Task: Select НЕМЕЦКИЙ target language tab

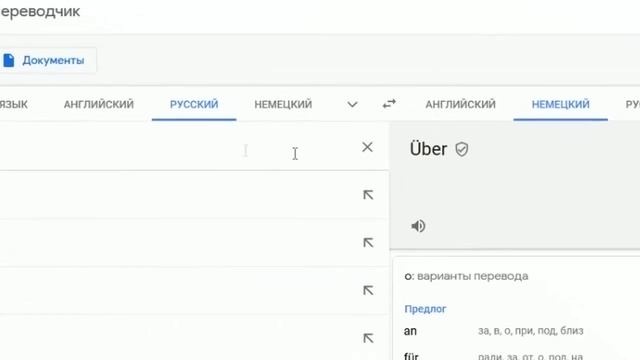Action: (x=560, y=104)
